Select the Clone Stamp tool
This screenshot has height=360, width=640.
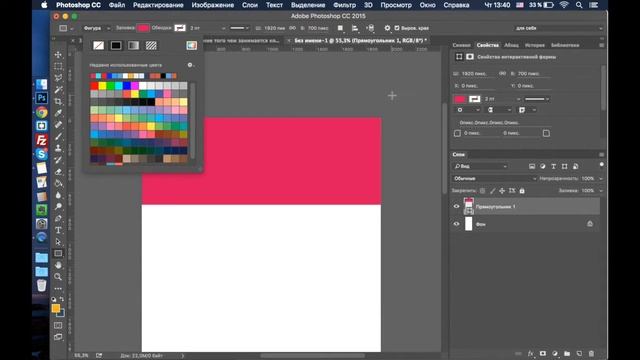pos(58,148)
